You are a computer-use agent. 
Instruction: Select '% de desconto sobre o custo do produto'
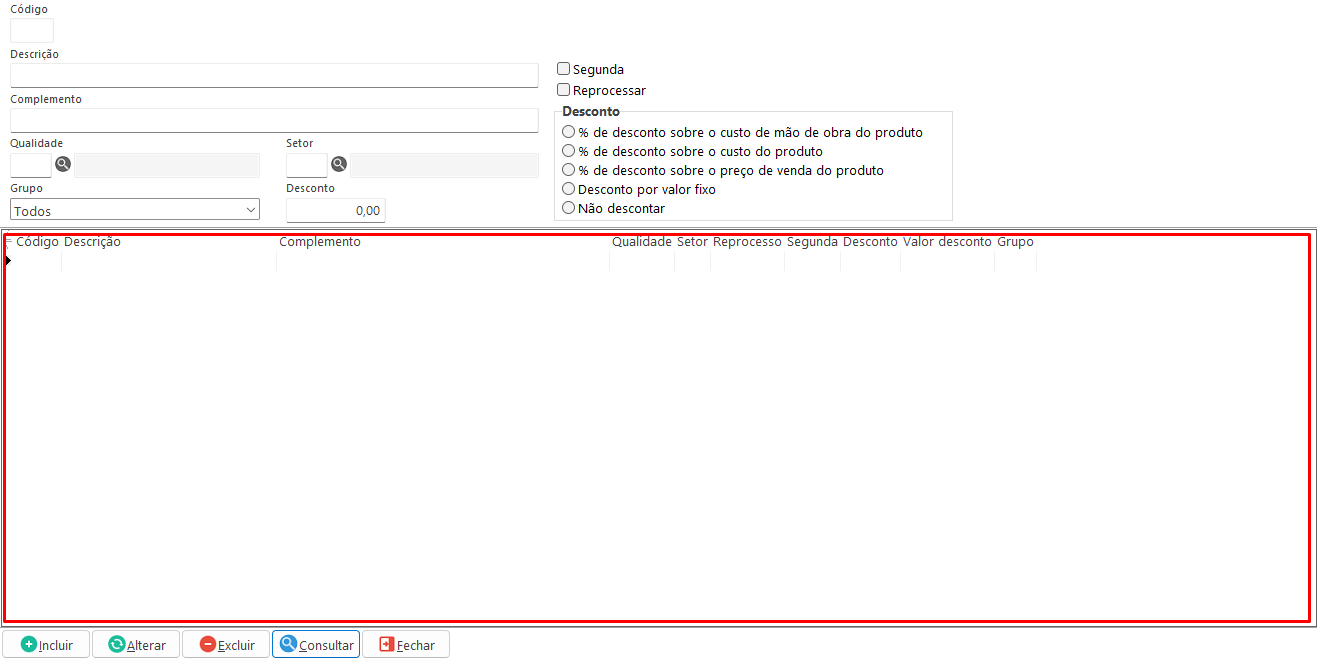click(569, 151)
